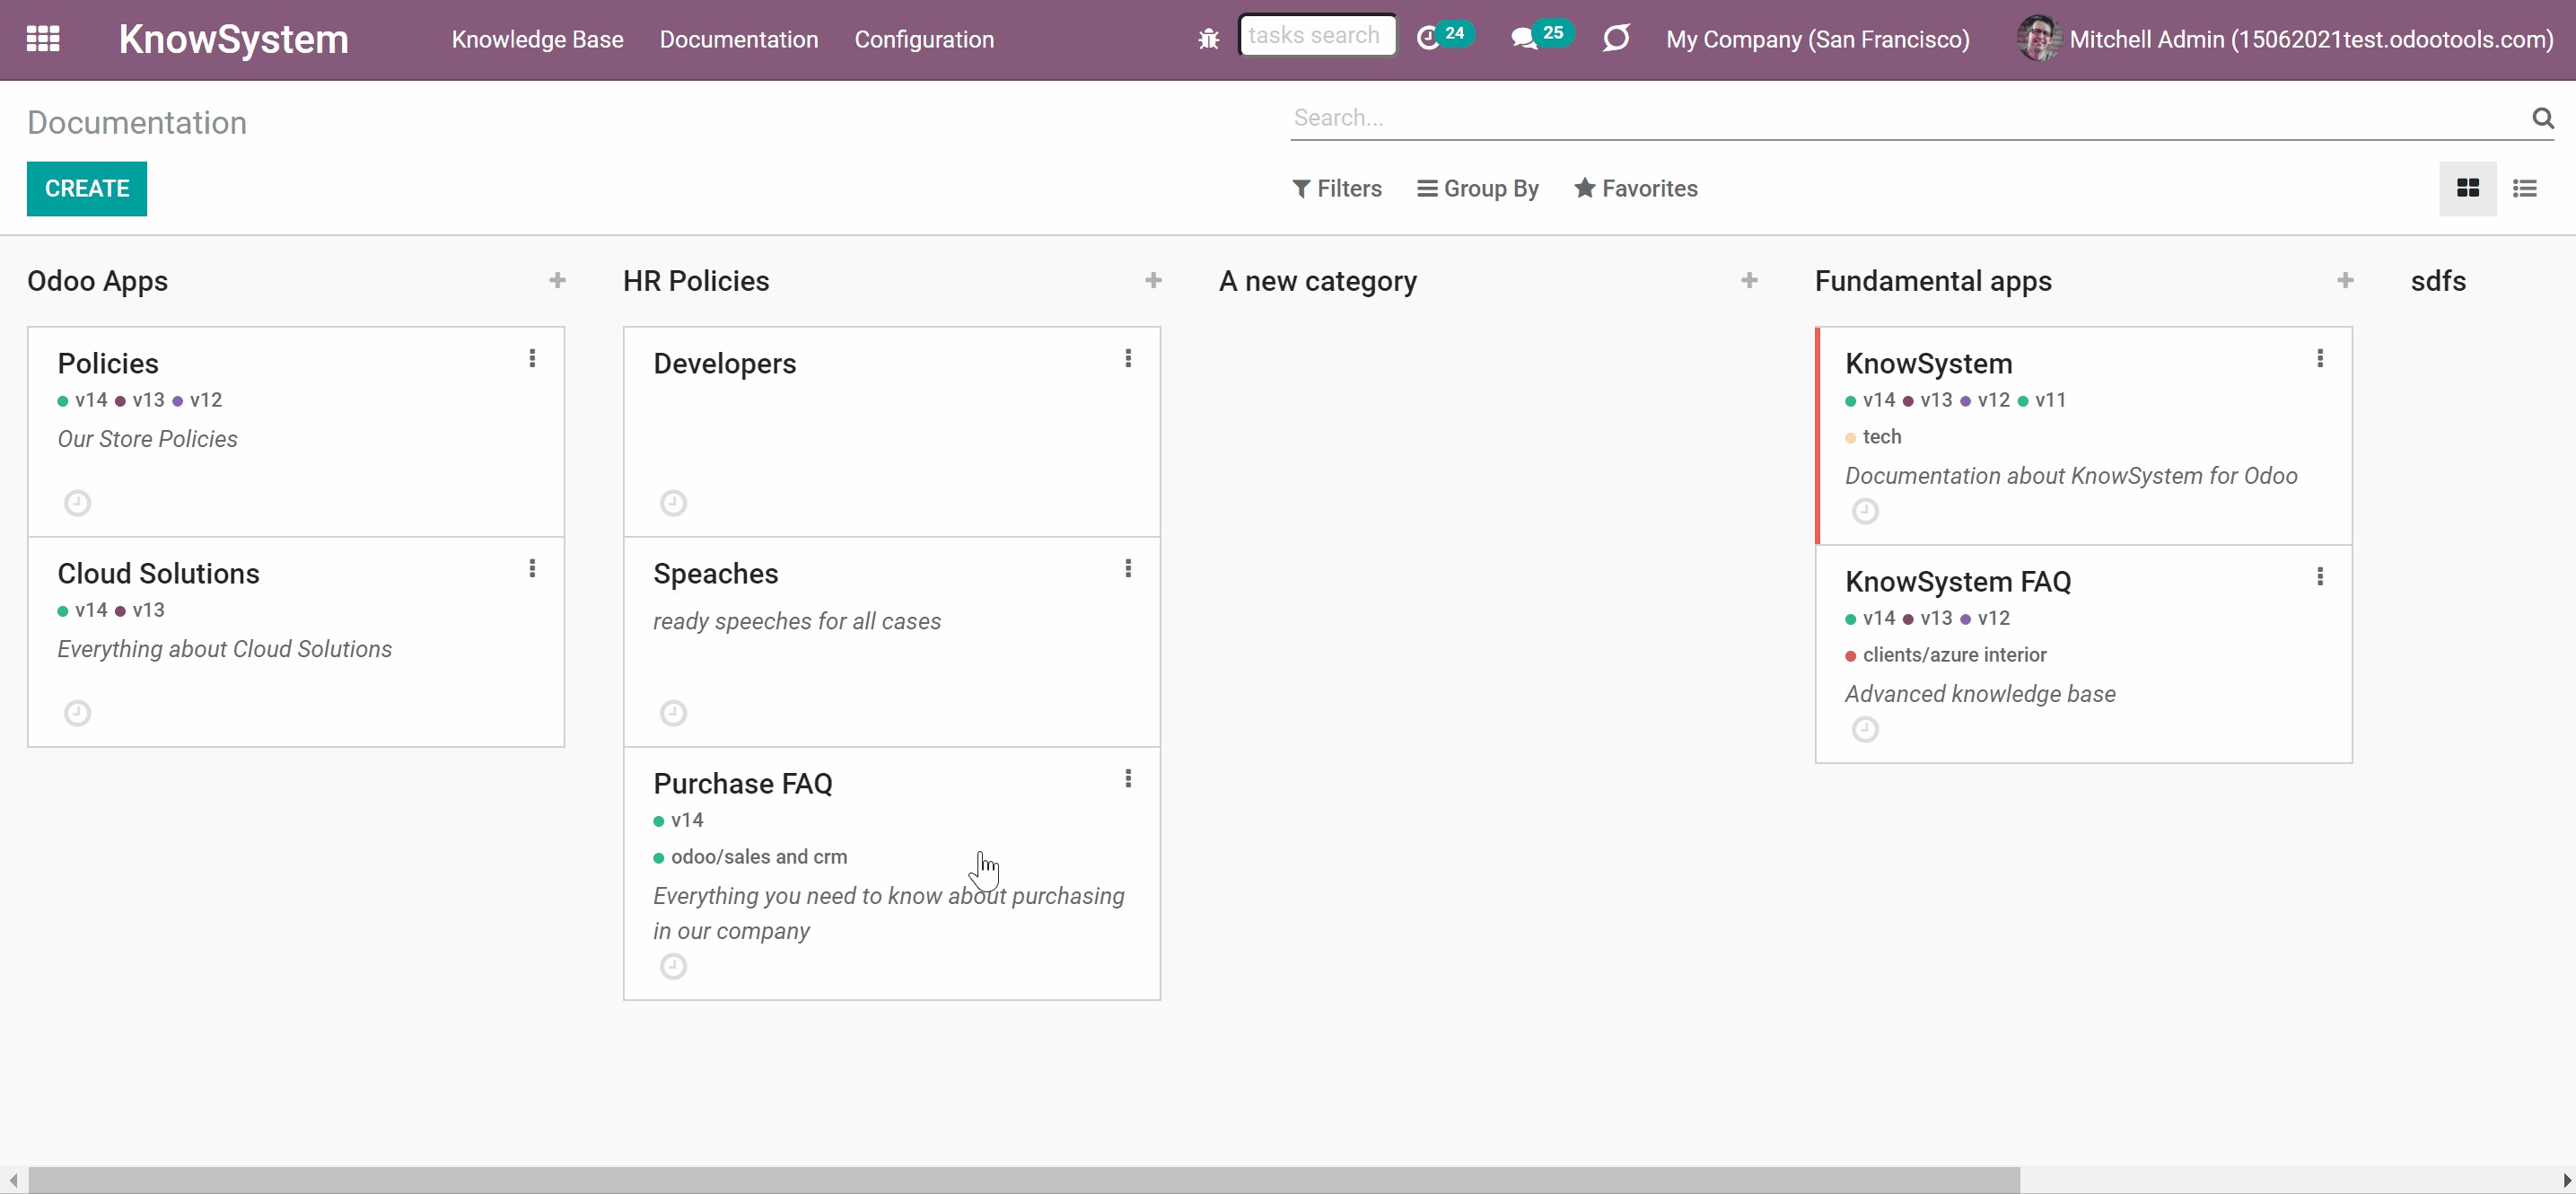The width and height of the screenshot is (2576, 1194).
Task: Add a card to HR Policies column
Action: pyautogui.click(x=1153, y=281)
